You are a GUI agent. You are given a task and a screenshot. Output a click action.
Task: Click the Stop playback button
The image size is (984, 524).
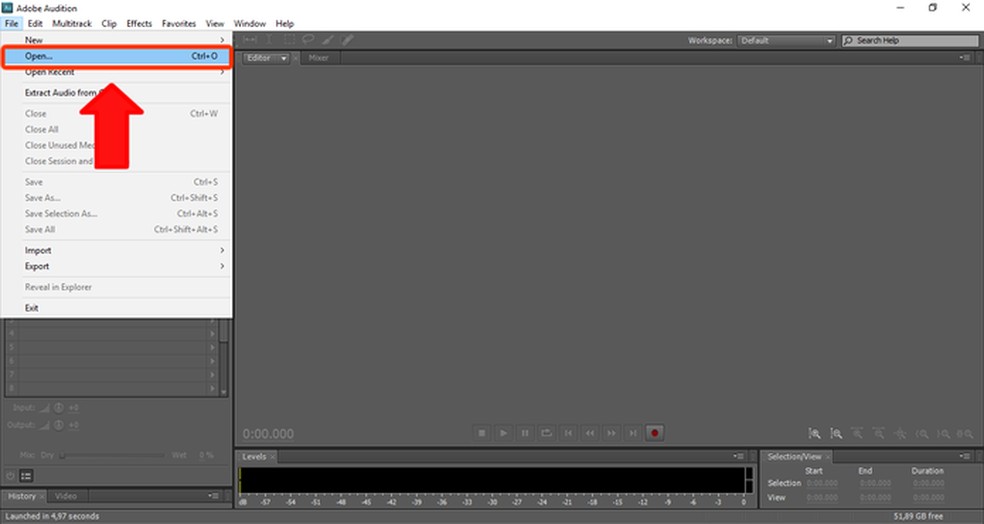[x=482, y=433]
